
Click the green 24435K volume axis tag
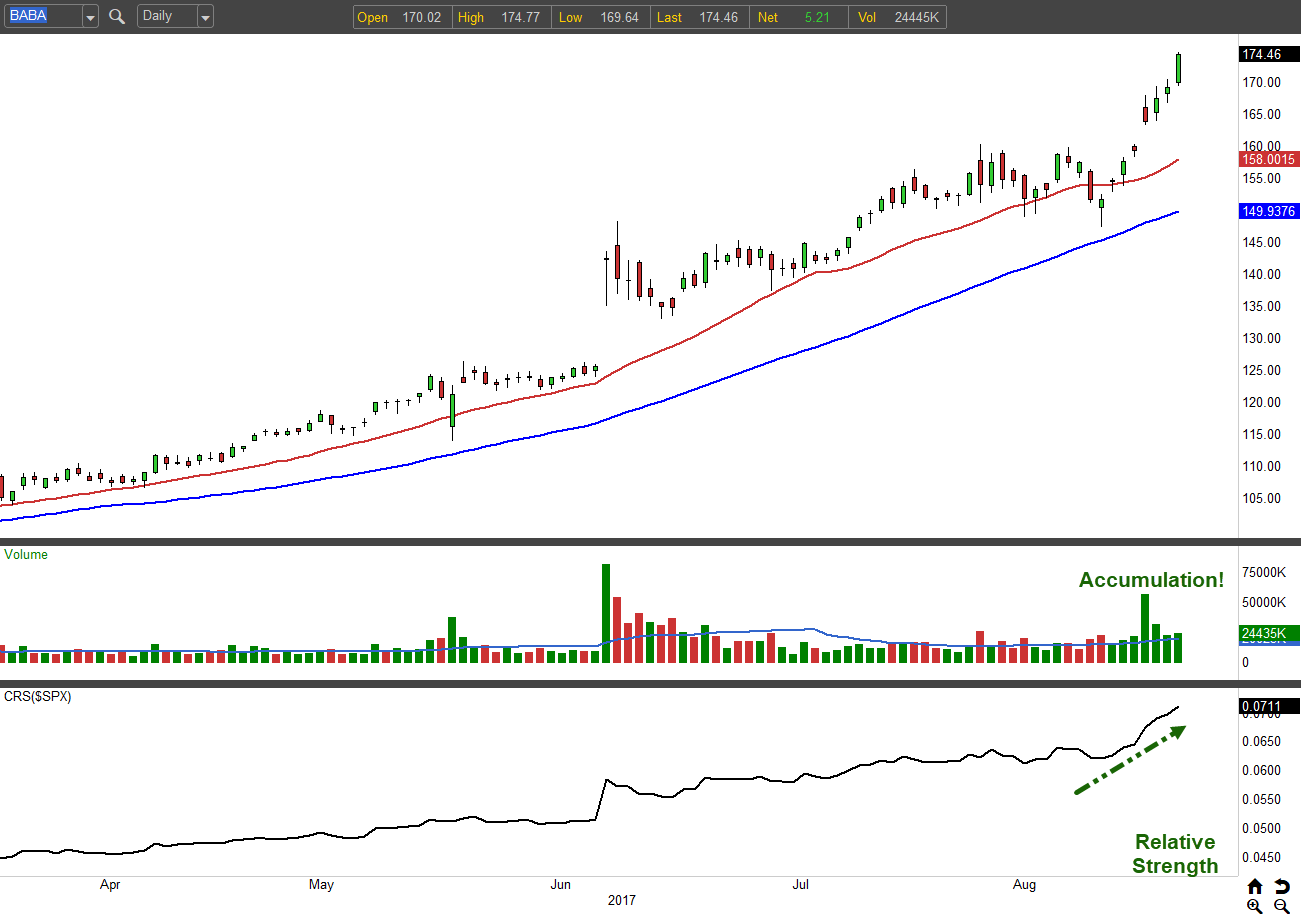tap(1268, 633)
